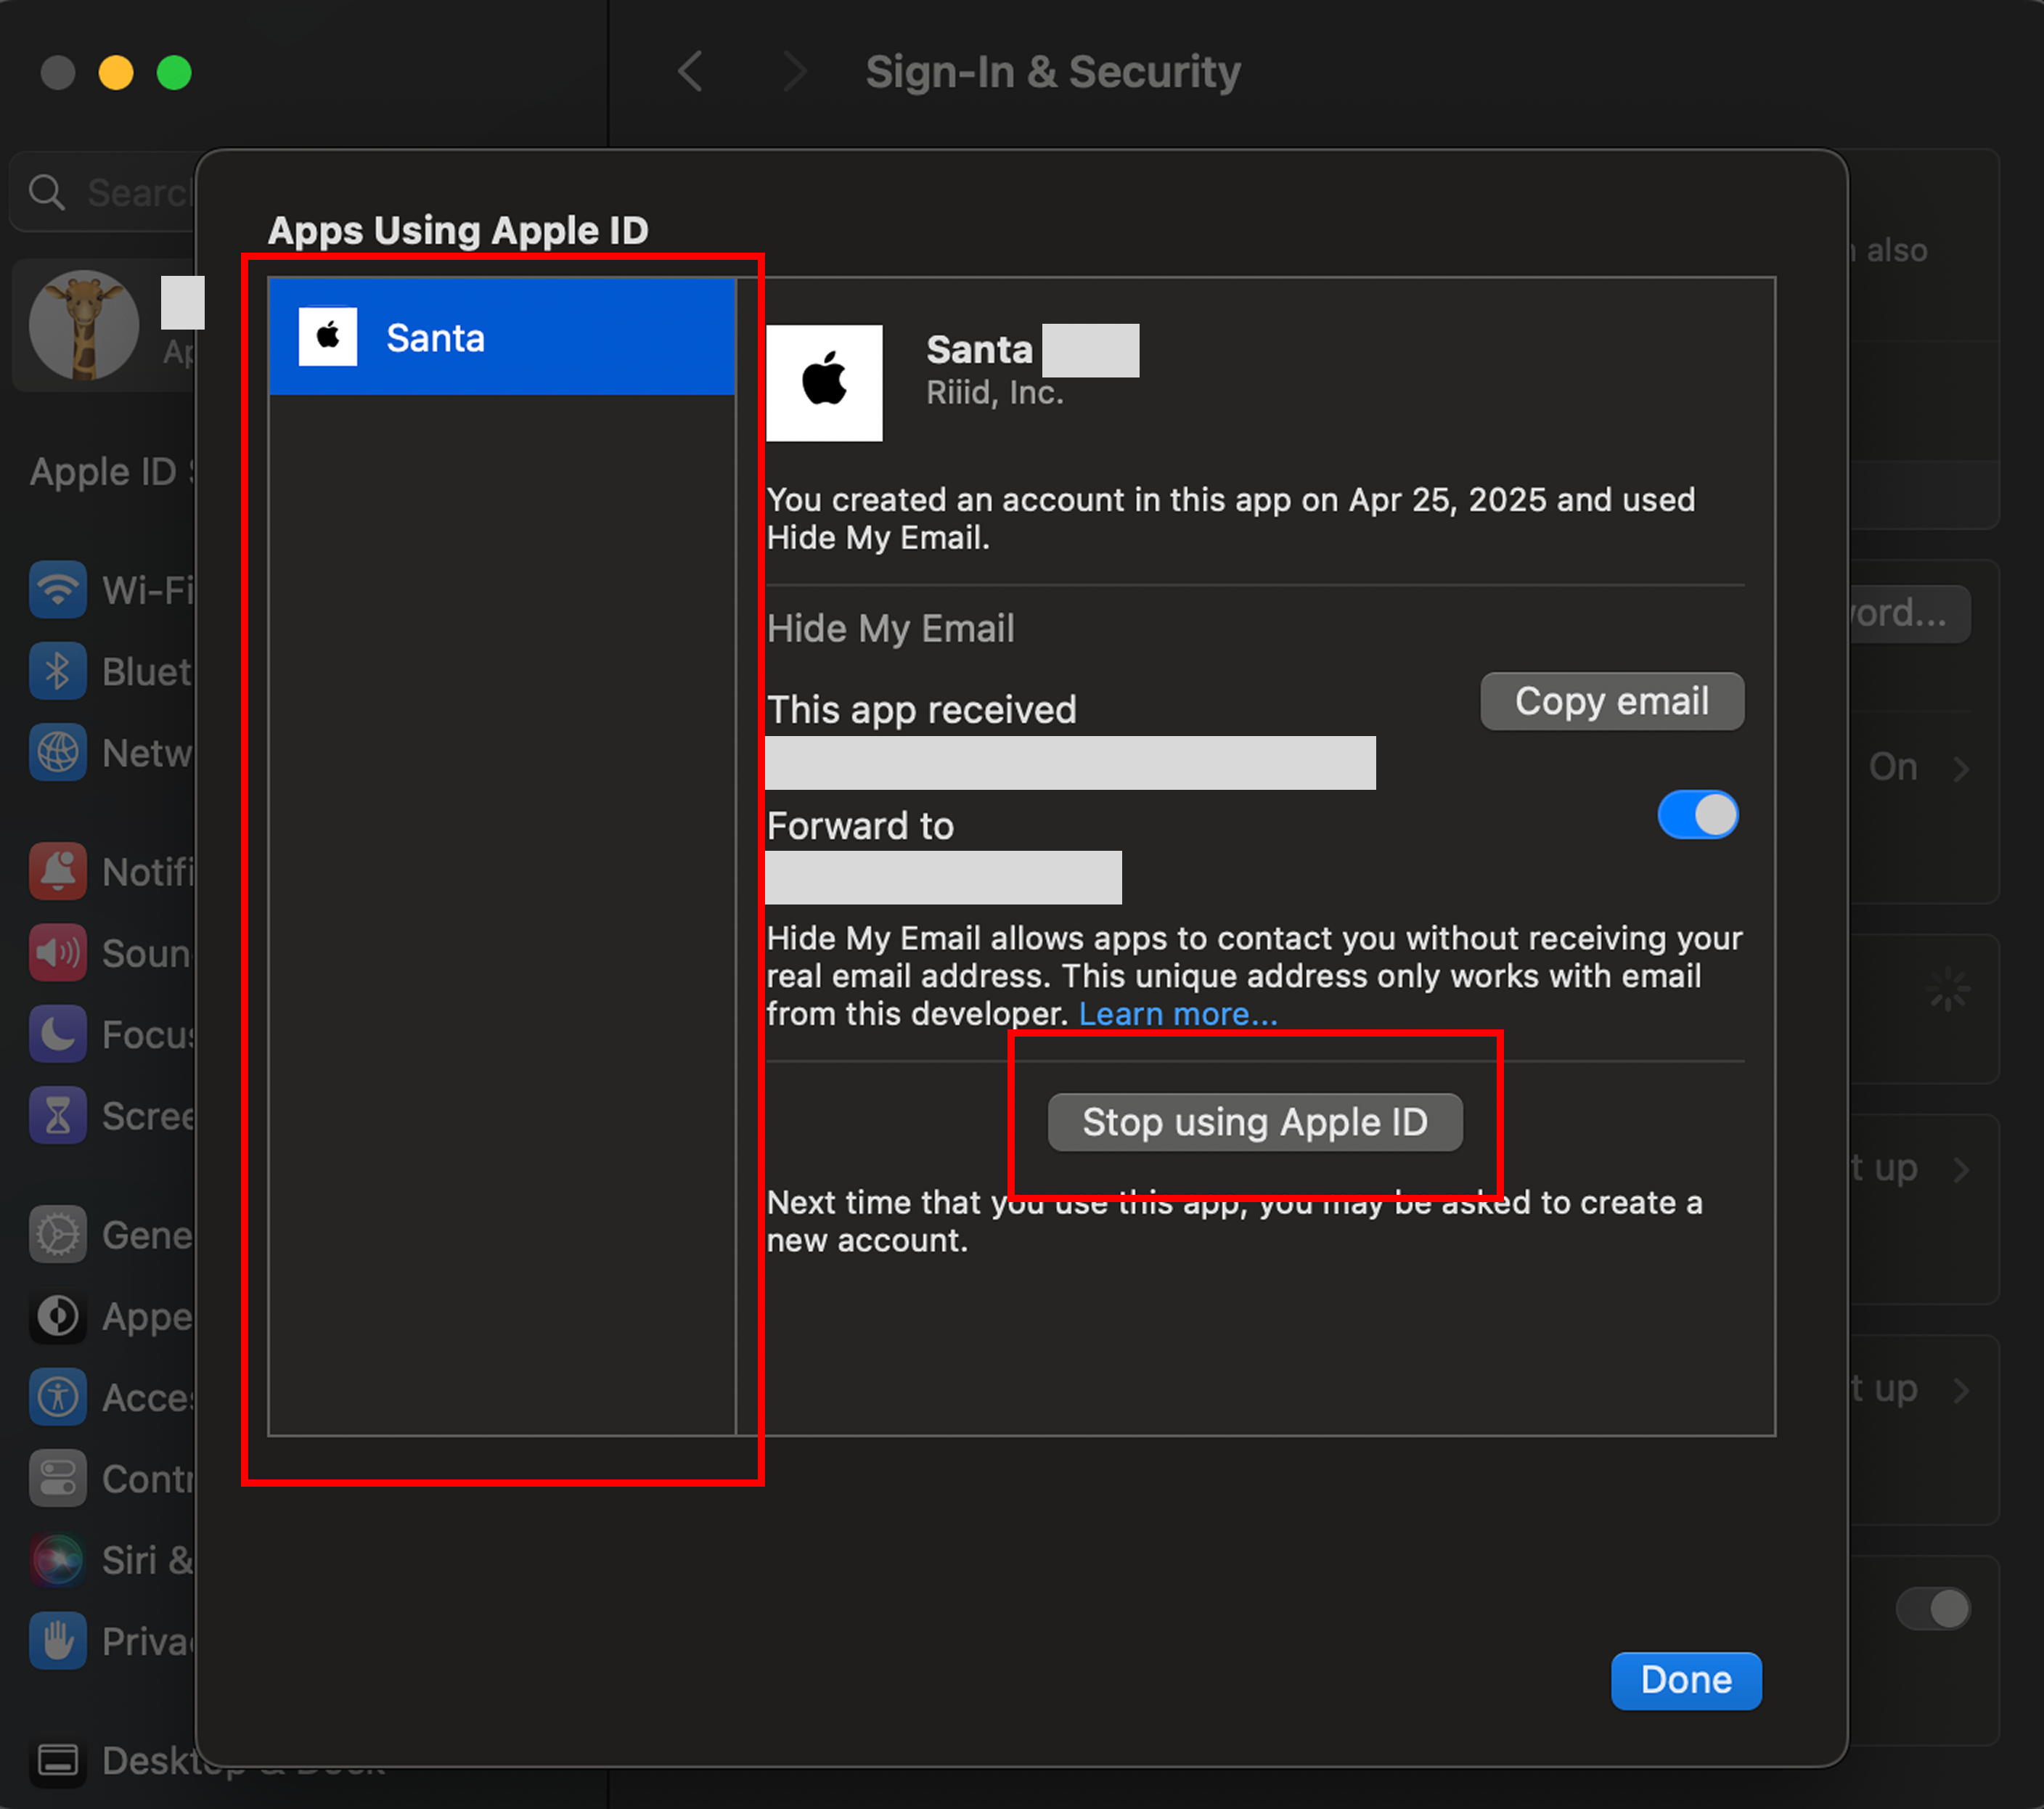Click the Copy email button
Image resolution: width=2044 pixels, height=1809 pixels.
point(1612,701)
